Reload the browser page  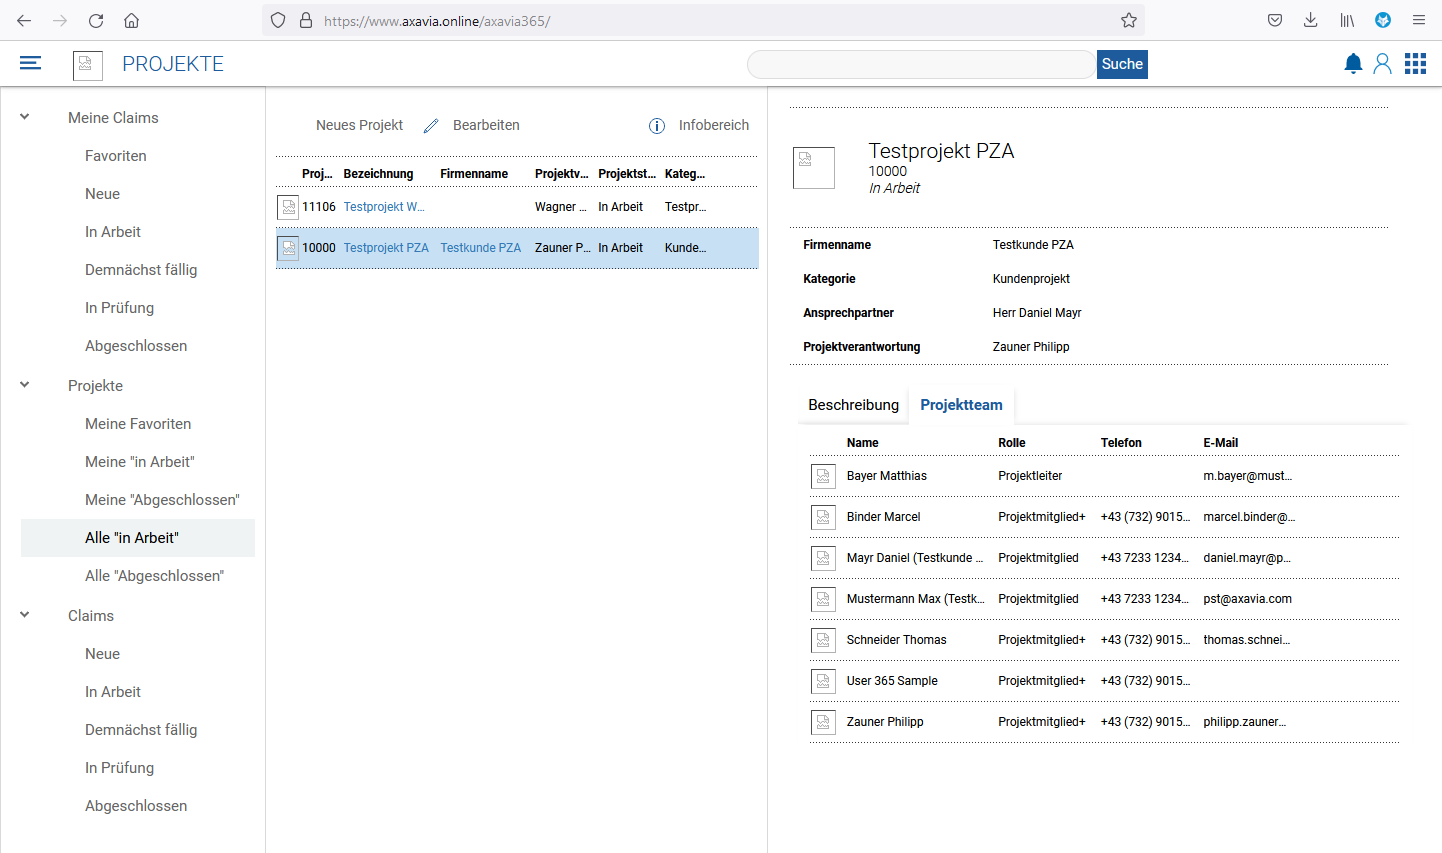coord(96,20)
